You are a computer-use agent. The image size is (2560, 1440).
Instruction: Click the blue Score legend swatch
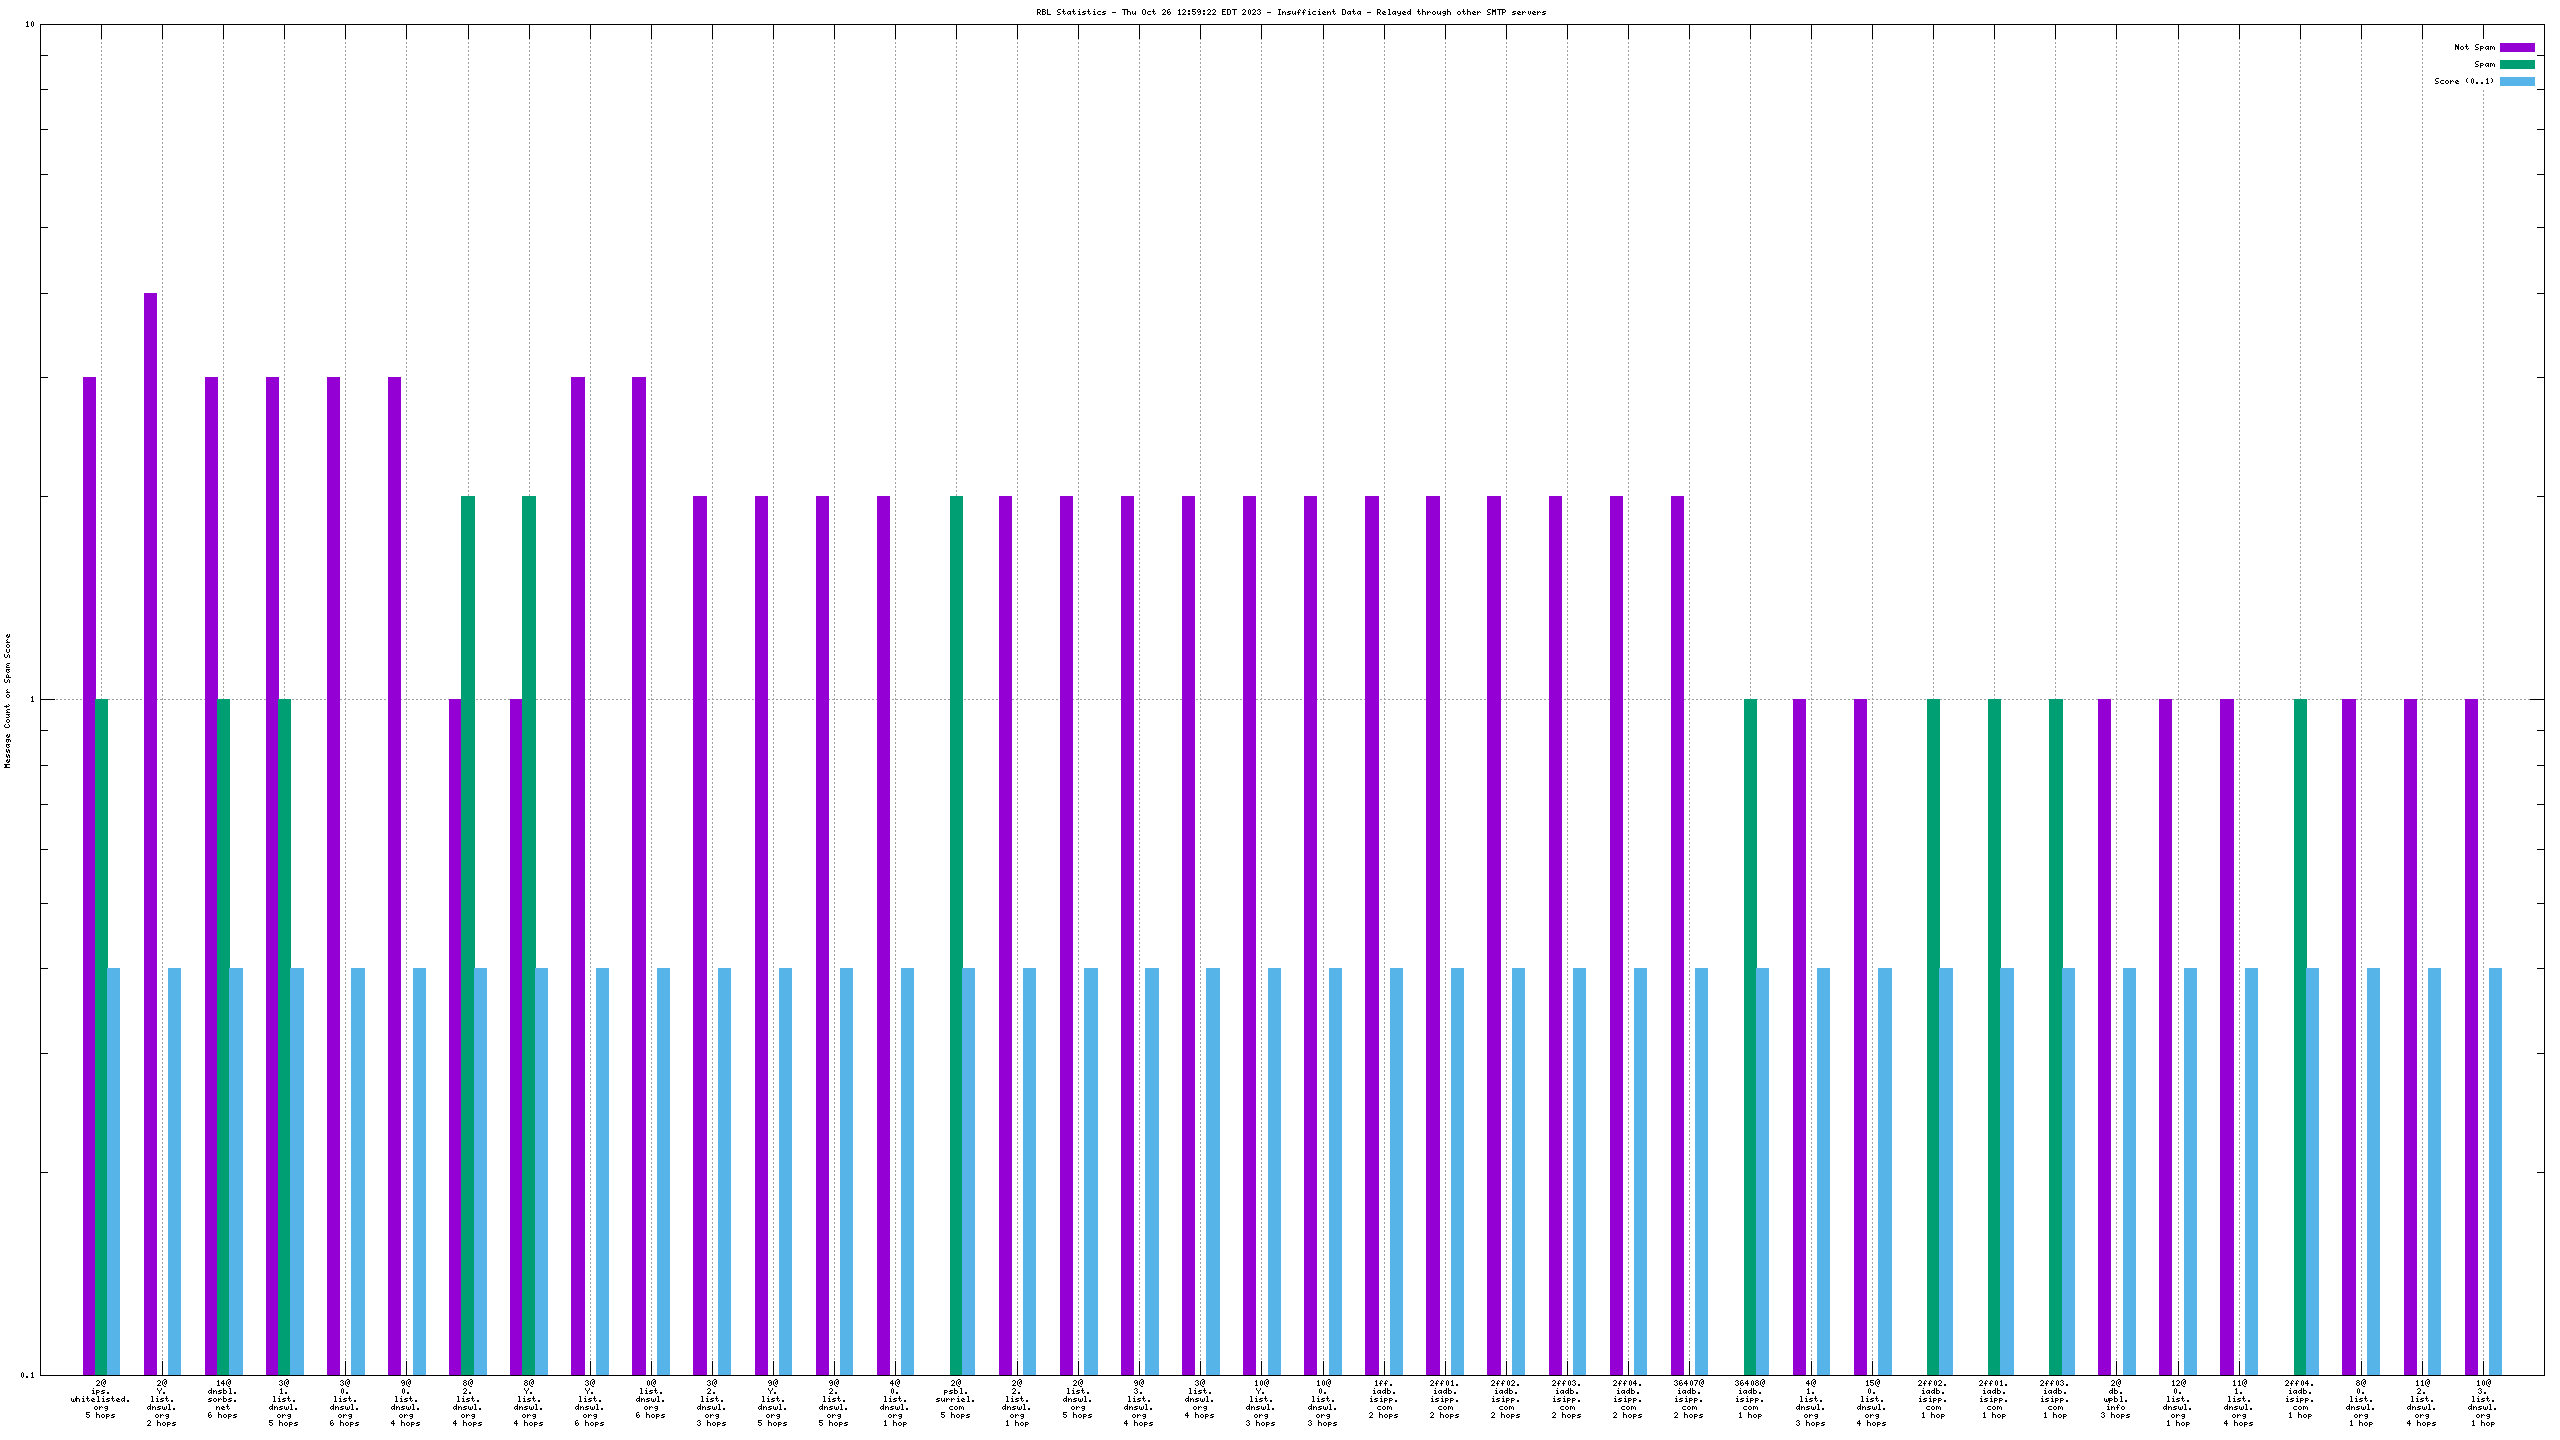tap(2517, 81)
